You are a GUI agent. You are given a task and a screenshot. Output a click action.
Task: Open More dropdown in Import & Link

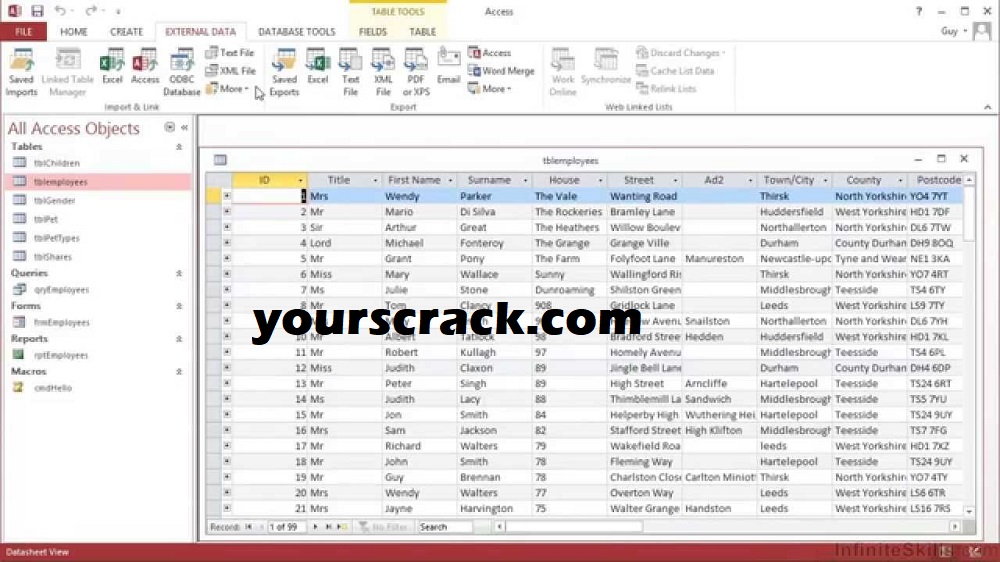tap(228, 89)
